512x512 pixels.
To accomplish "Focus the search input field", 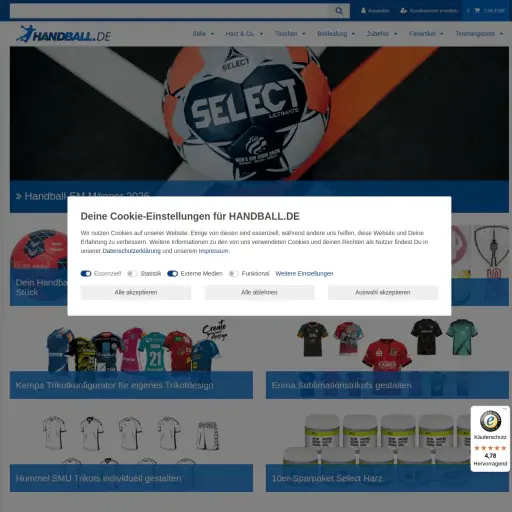I will 172,11.
